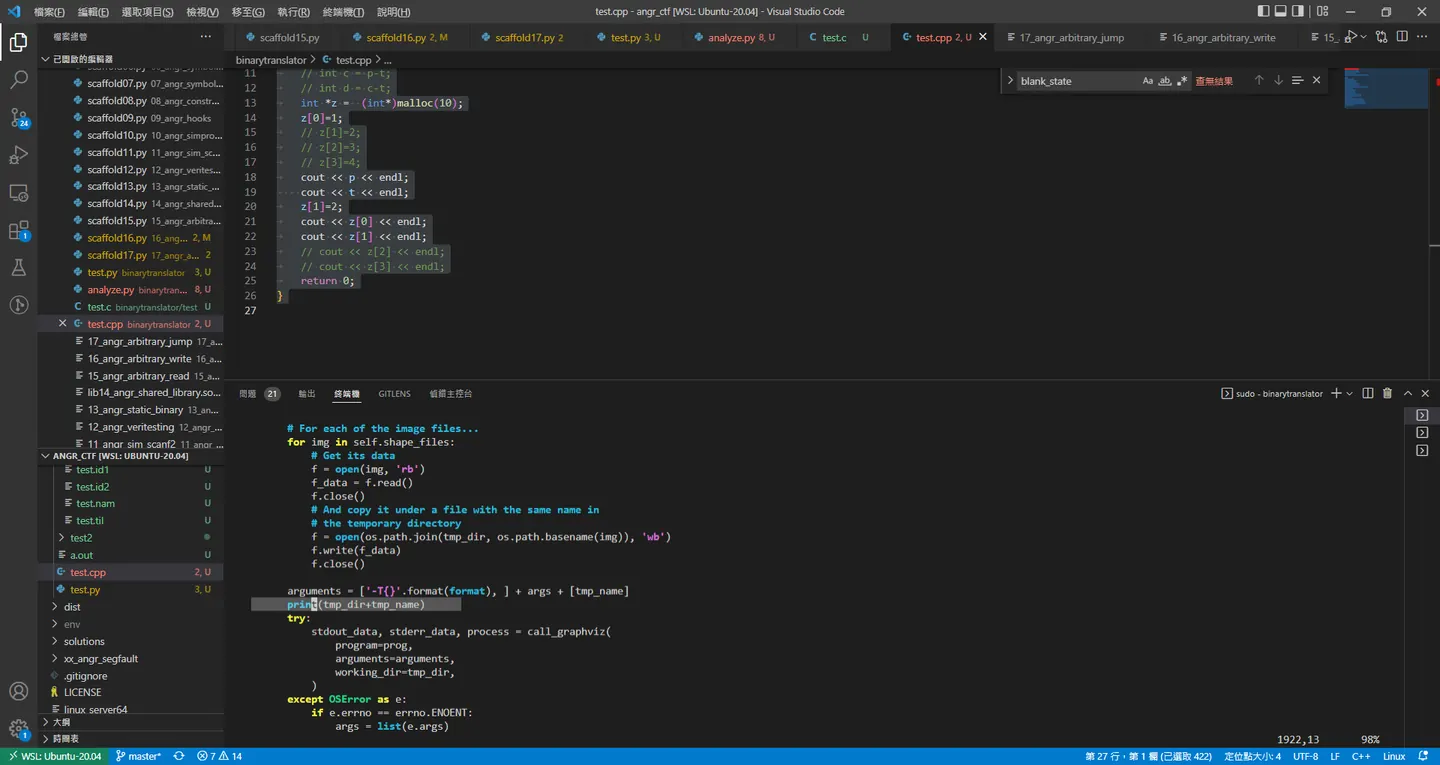Toggle Match Whole Word in find widget
This screenshot has width=1440, height=765.
[1165, 81]
